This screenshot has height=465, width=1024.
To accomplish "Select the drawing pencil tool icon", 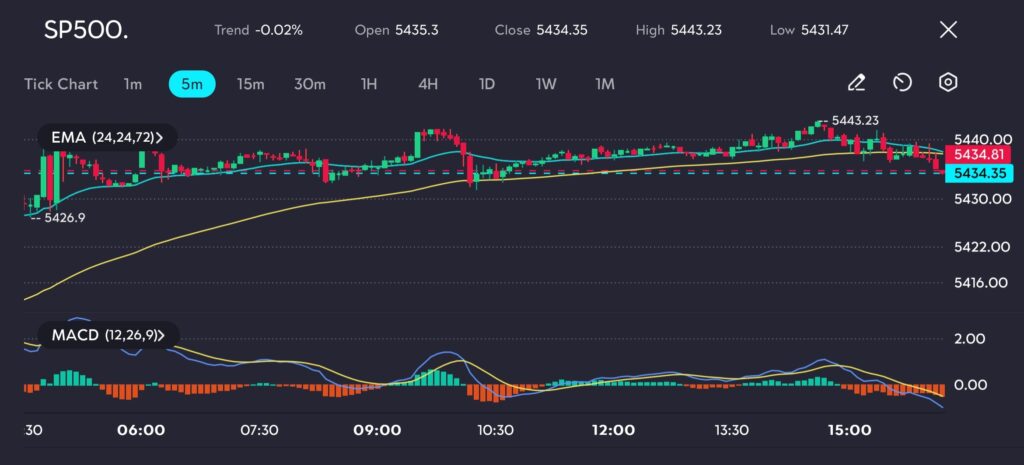I will pyautogui.click(x=856, y=83).
